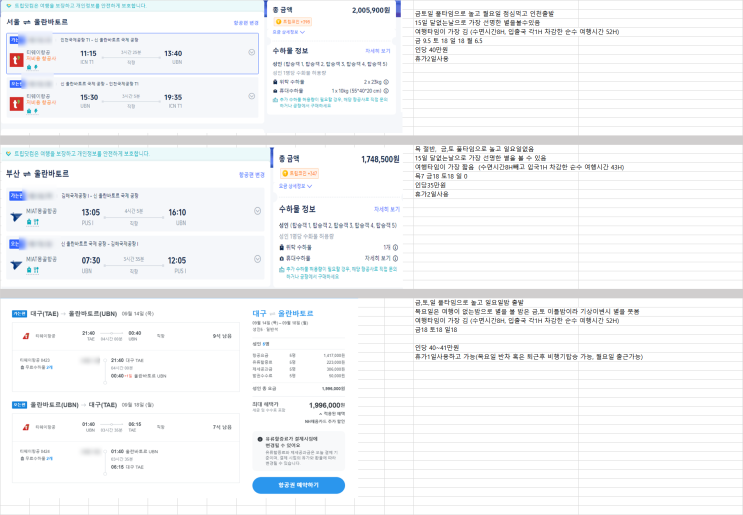The image size is (743, 515).
Task: Select cell reading 금 9.5 토 18 일 18 월 6.5
Action: [448, 41]
